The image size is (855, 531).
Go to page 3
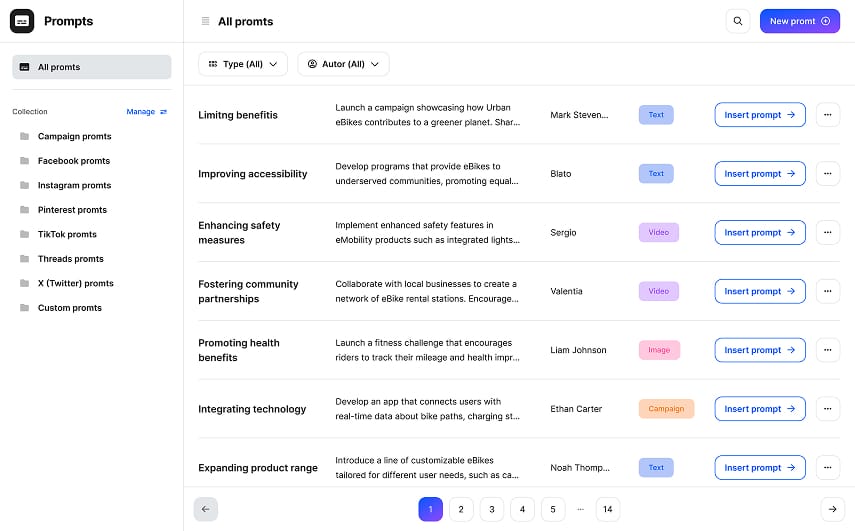click(491, 509)
